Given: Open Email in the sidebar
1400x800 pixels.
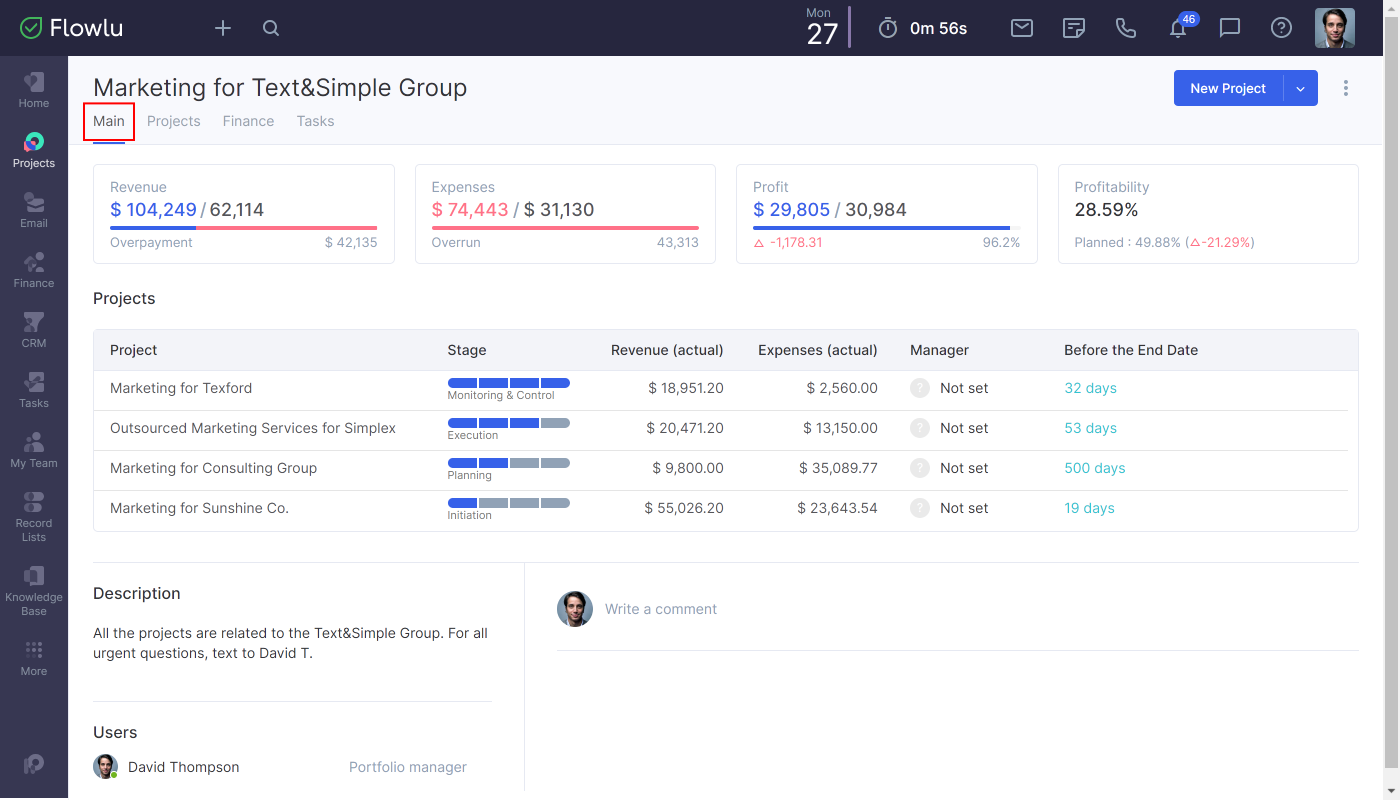Looking at the screenshot, I should point(34,210).
